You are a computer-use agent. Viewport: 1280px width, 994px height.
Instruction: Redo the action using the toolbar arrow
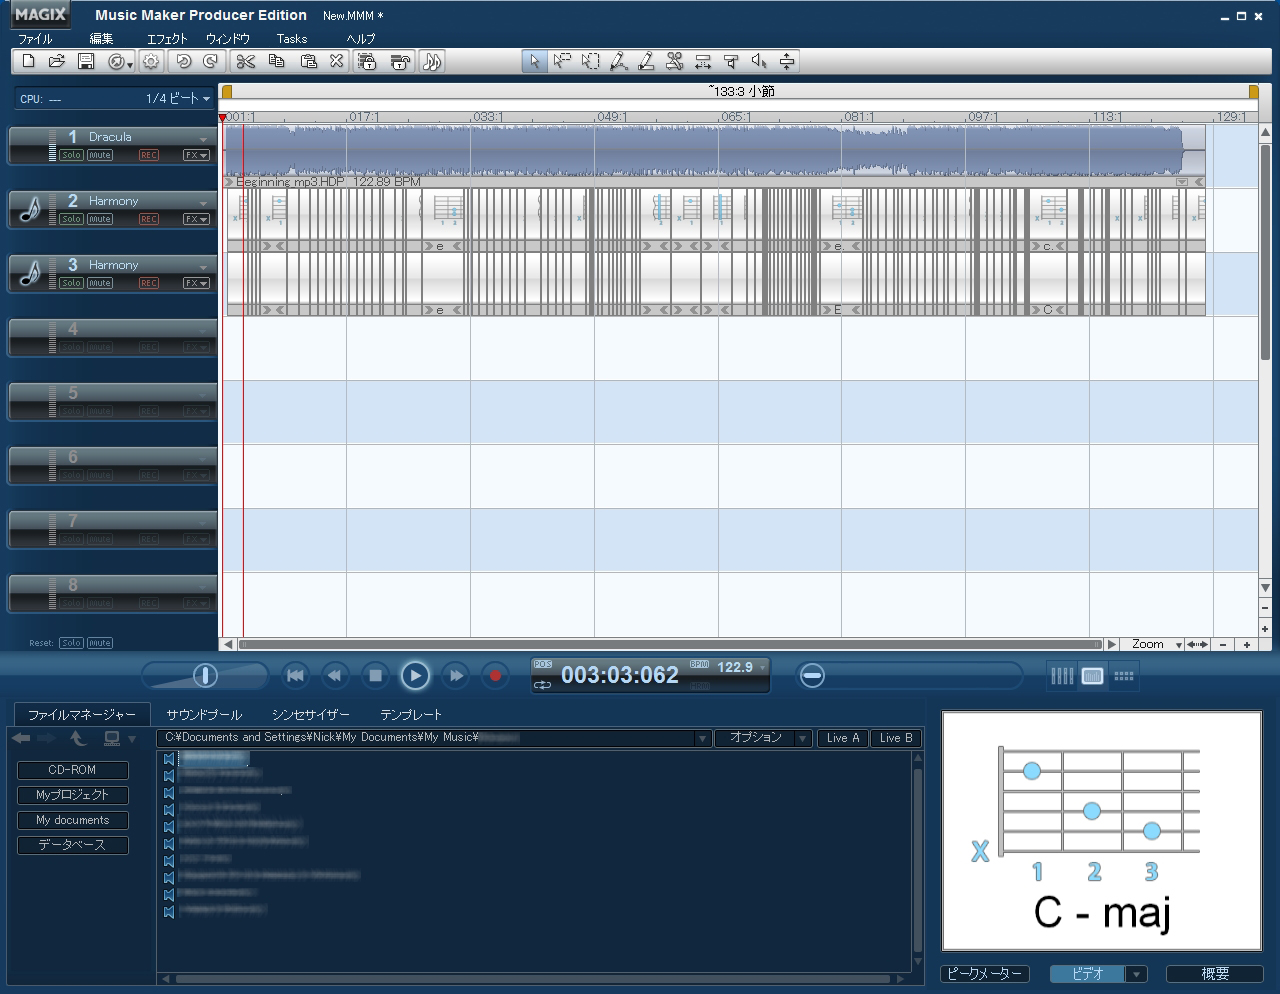click(x=210, y=61)
